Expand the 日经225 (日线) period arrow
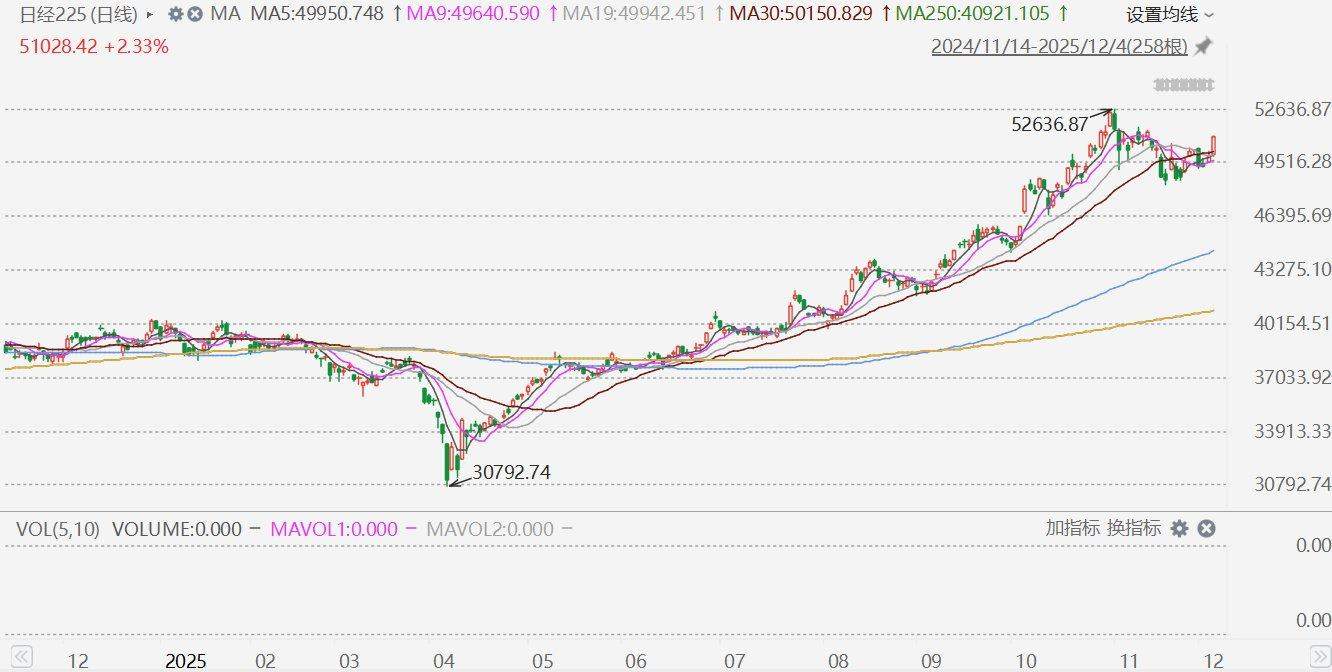Image resolution: width=1332 pixels, height=672 pixels. [x=150, y=15]
